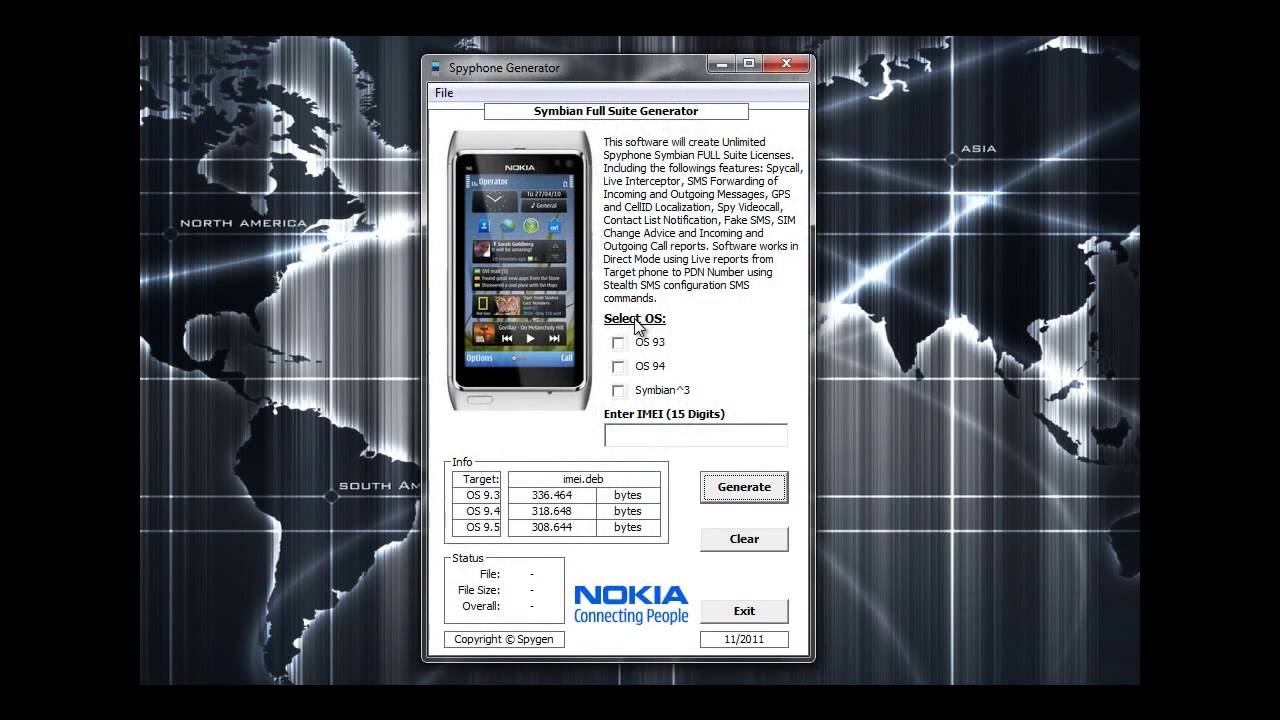Click the OS 9.5 row label

tap(476, 527)
